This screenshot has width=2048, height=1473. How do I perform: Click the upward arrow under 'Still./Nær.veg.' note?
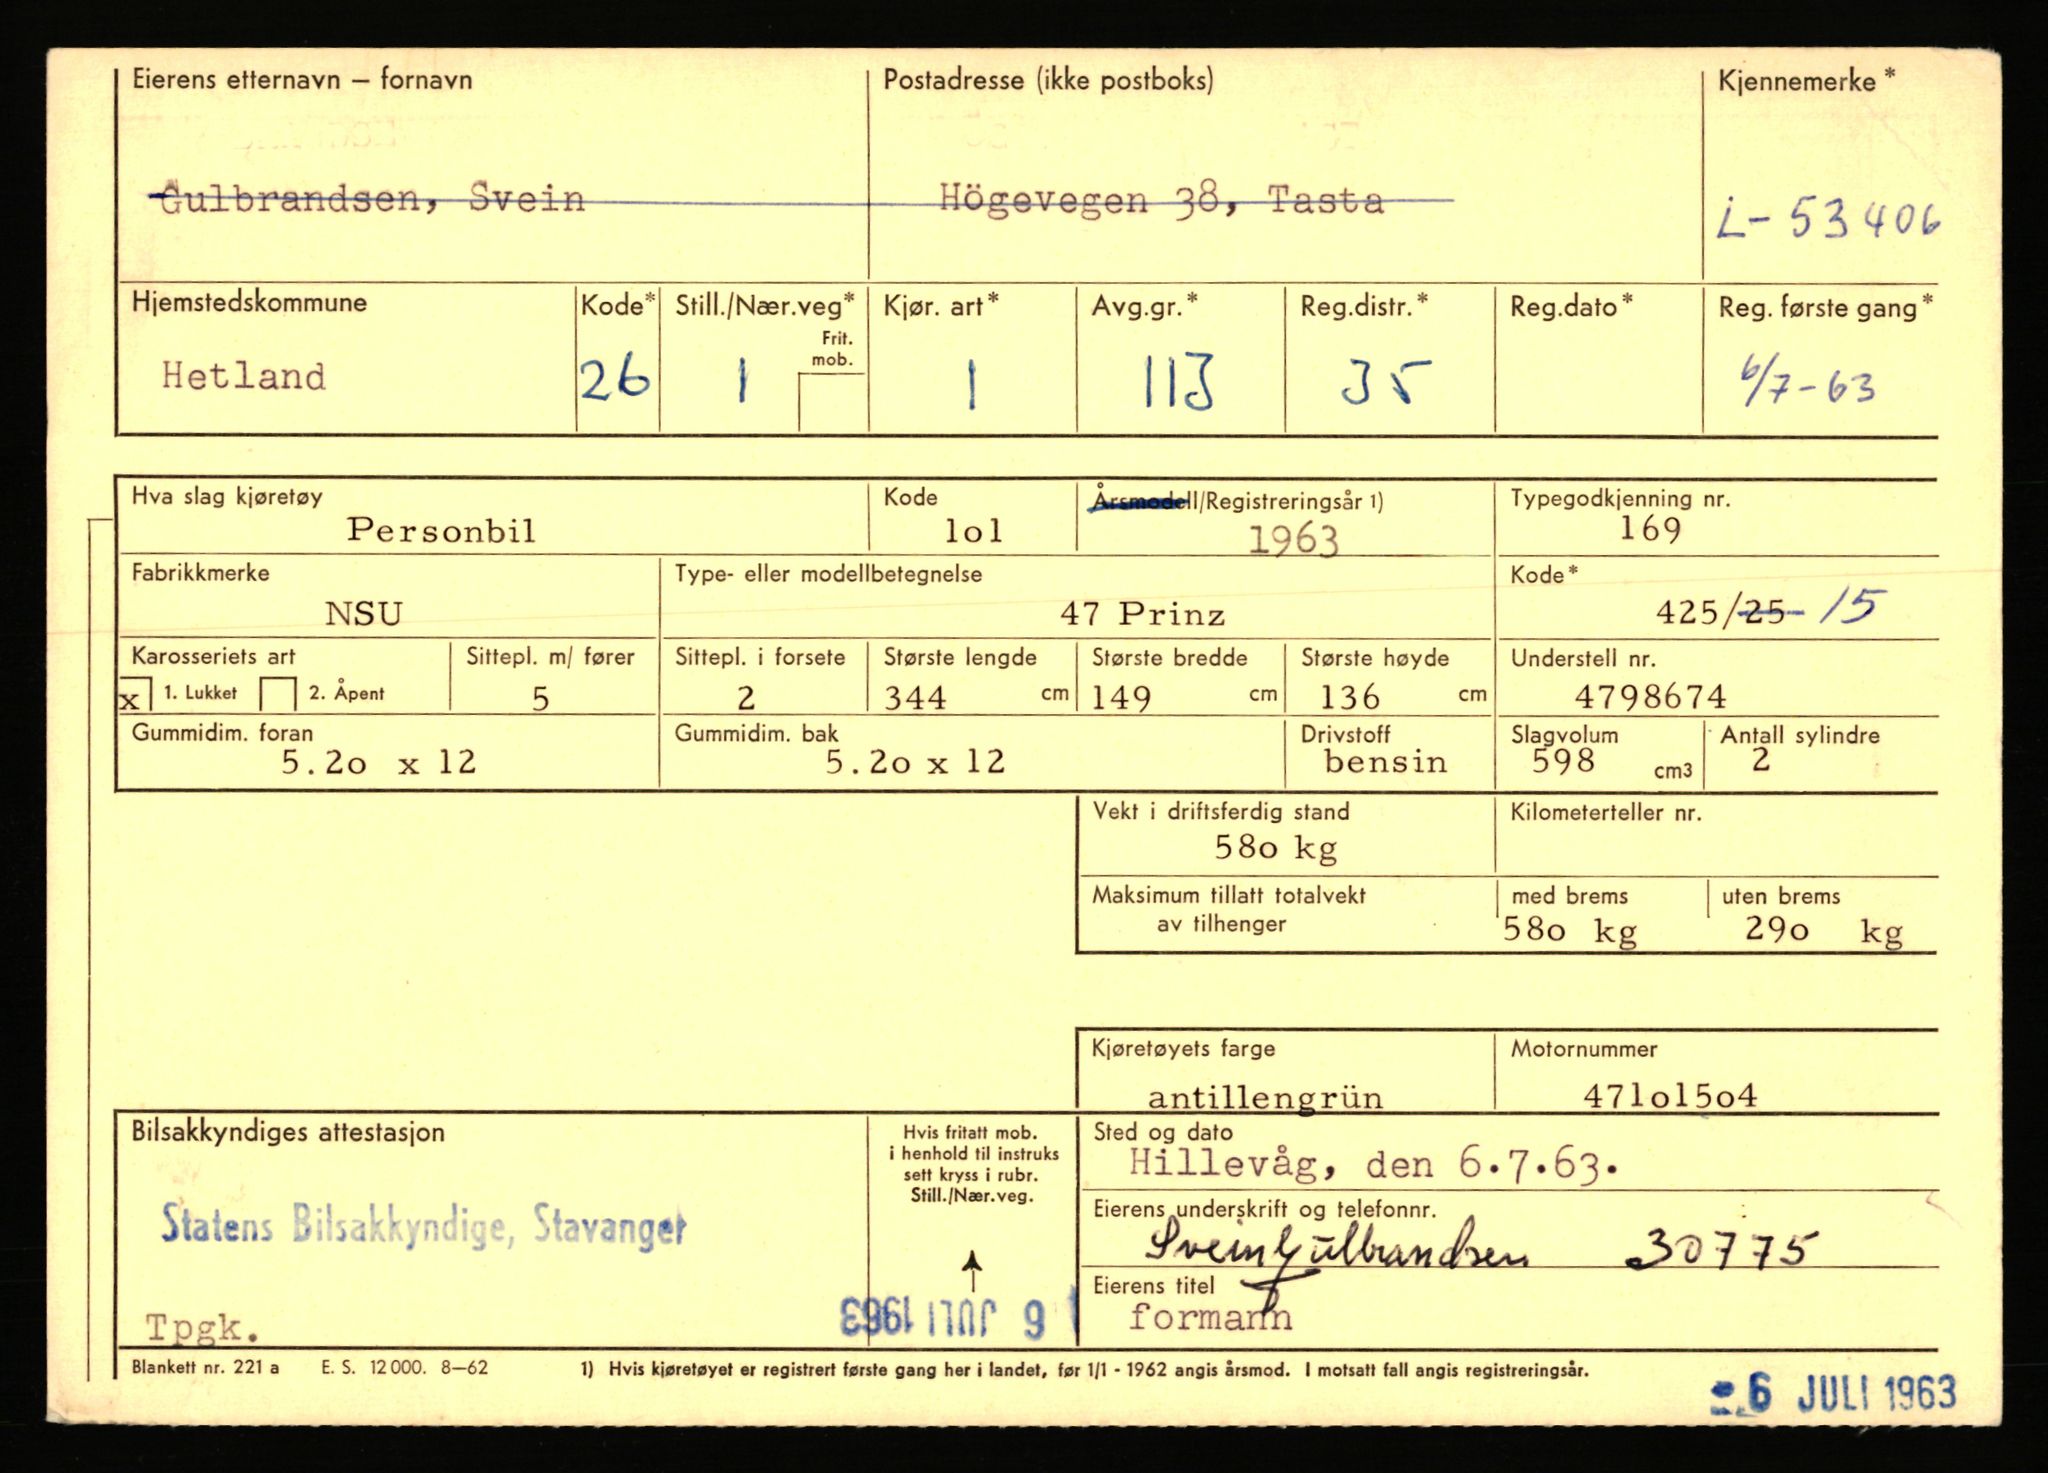click(x=972, y=1272)
